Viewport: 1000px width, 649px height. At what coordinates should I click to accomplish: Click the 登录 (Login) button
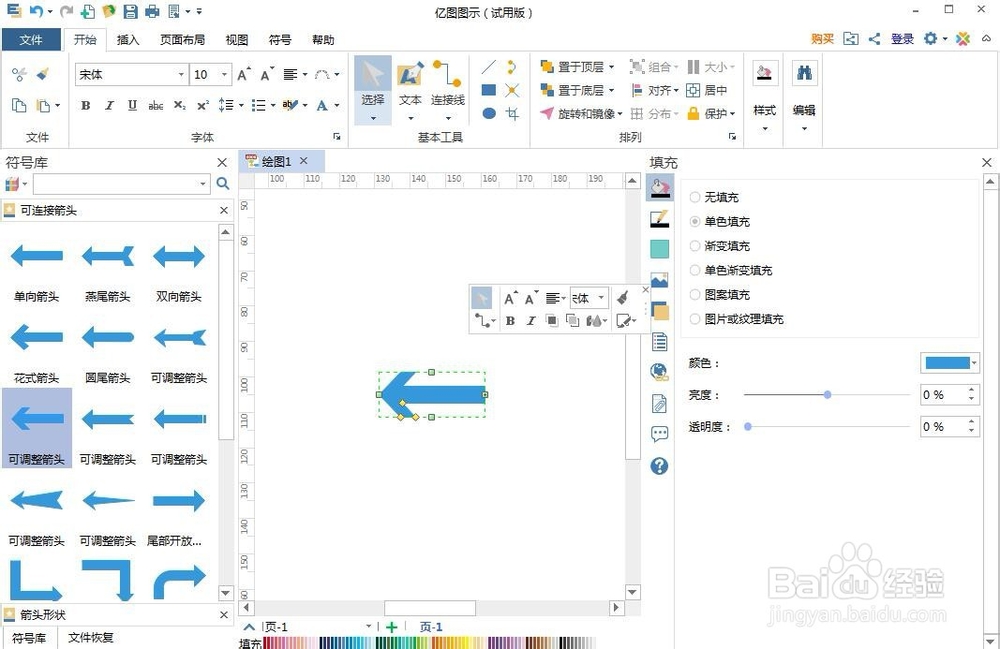click(902, 39)
